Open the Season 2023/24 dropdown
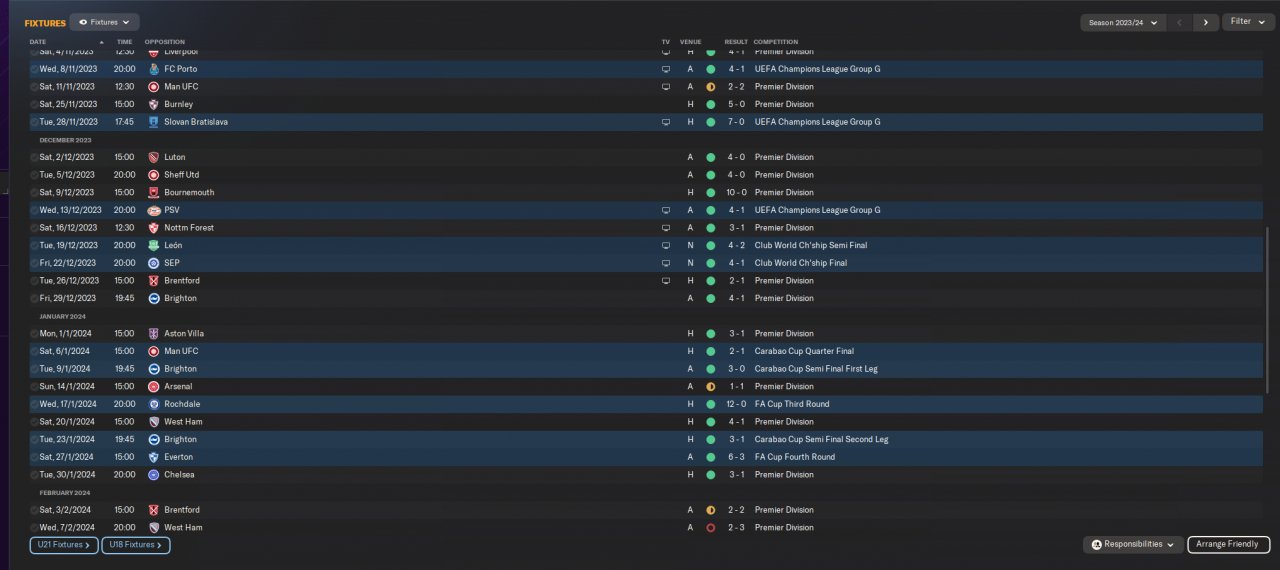 tap(1123, 22)
